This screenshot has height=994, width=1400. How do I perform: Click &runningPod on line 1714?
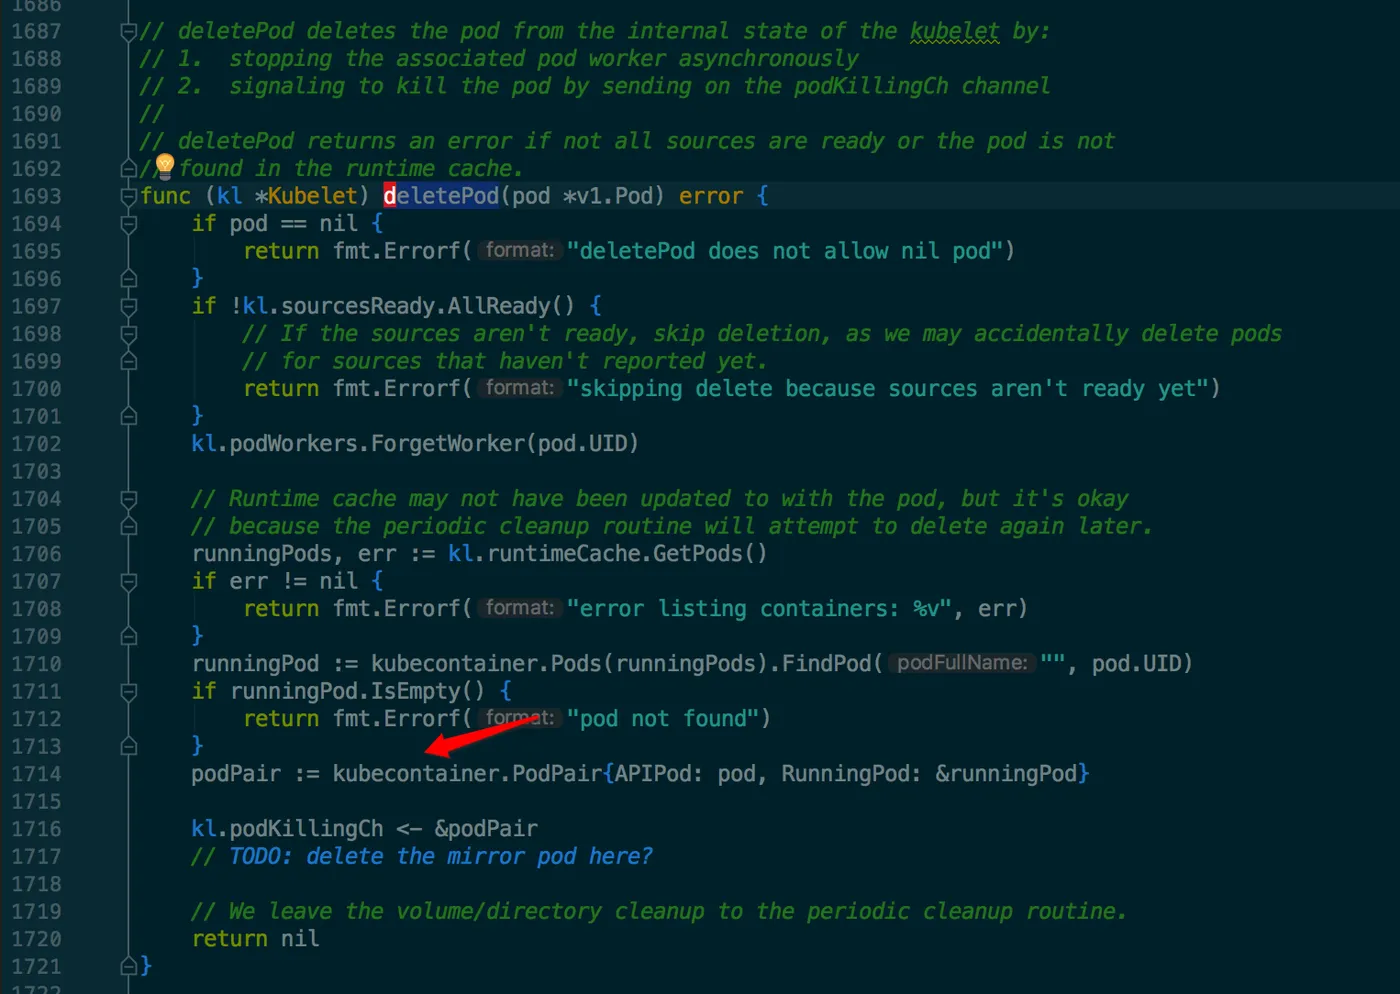pos(1006,773)
